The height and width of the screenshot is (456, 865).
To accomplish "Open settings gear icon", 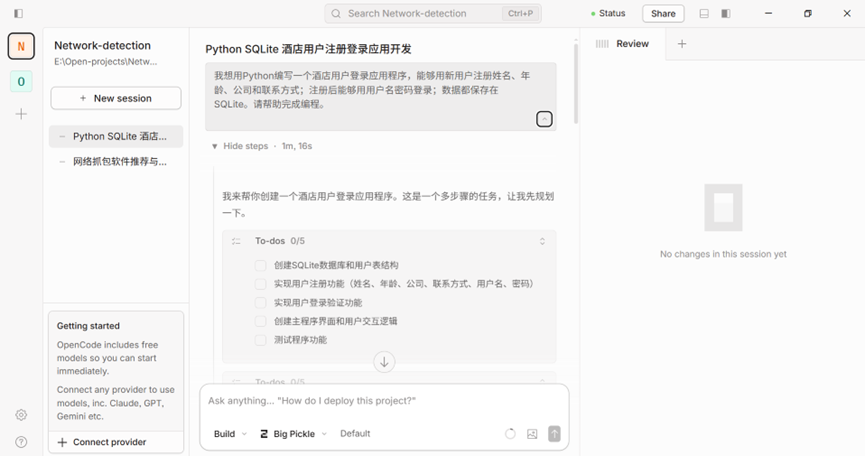I will point(21,415).
